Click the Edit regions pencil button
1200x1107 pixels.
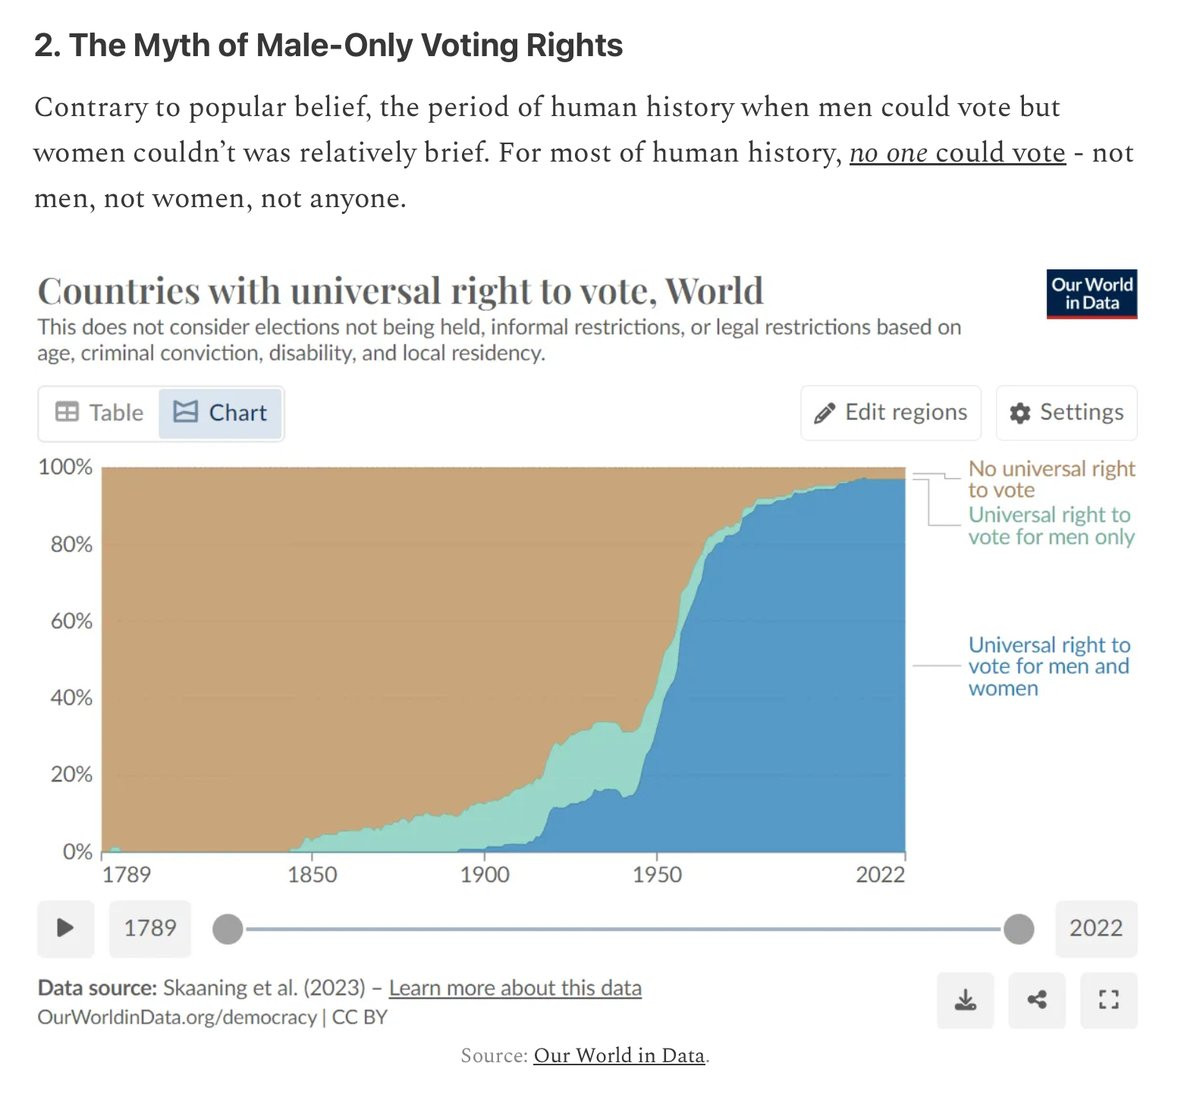pyautogui.click(x=890, y=412)
